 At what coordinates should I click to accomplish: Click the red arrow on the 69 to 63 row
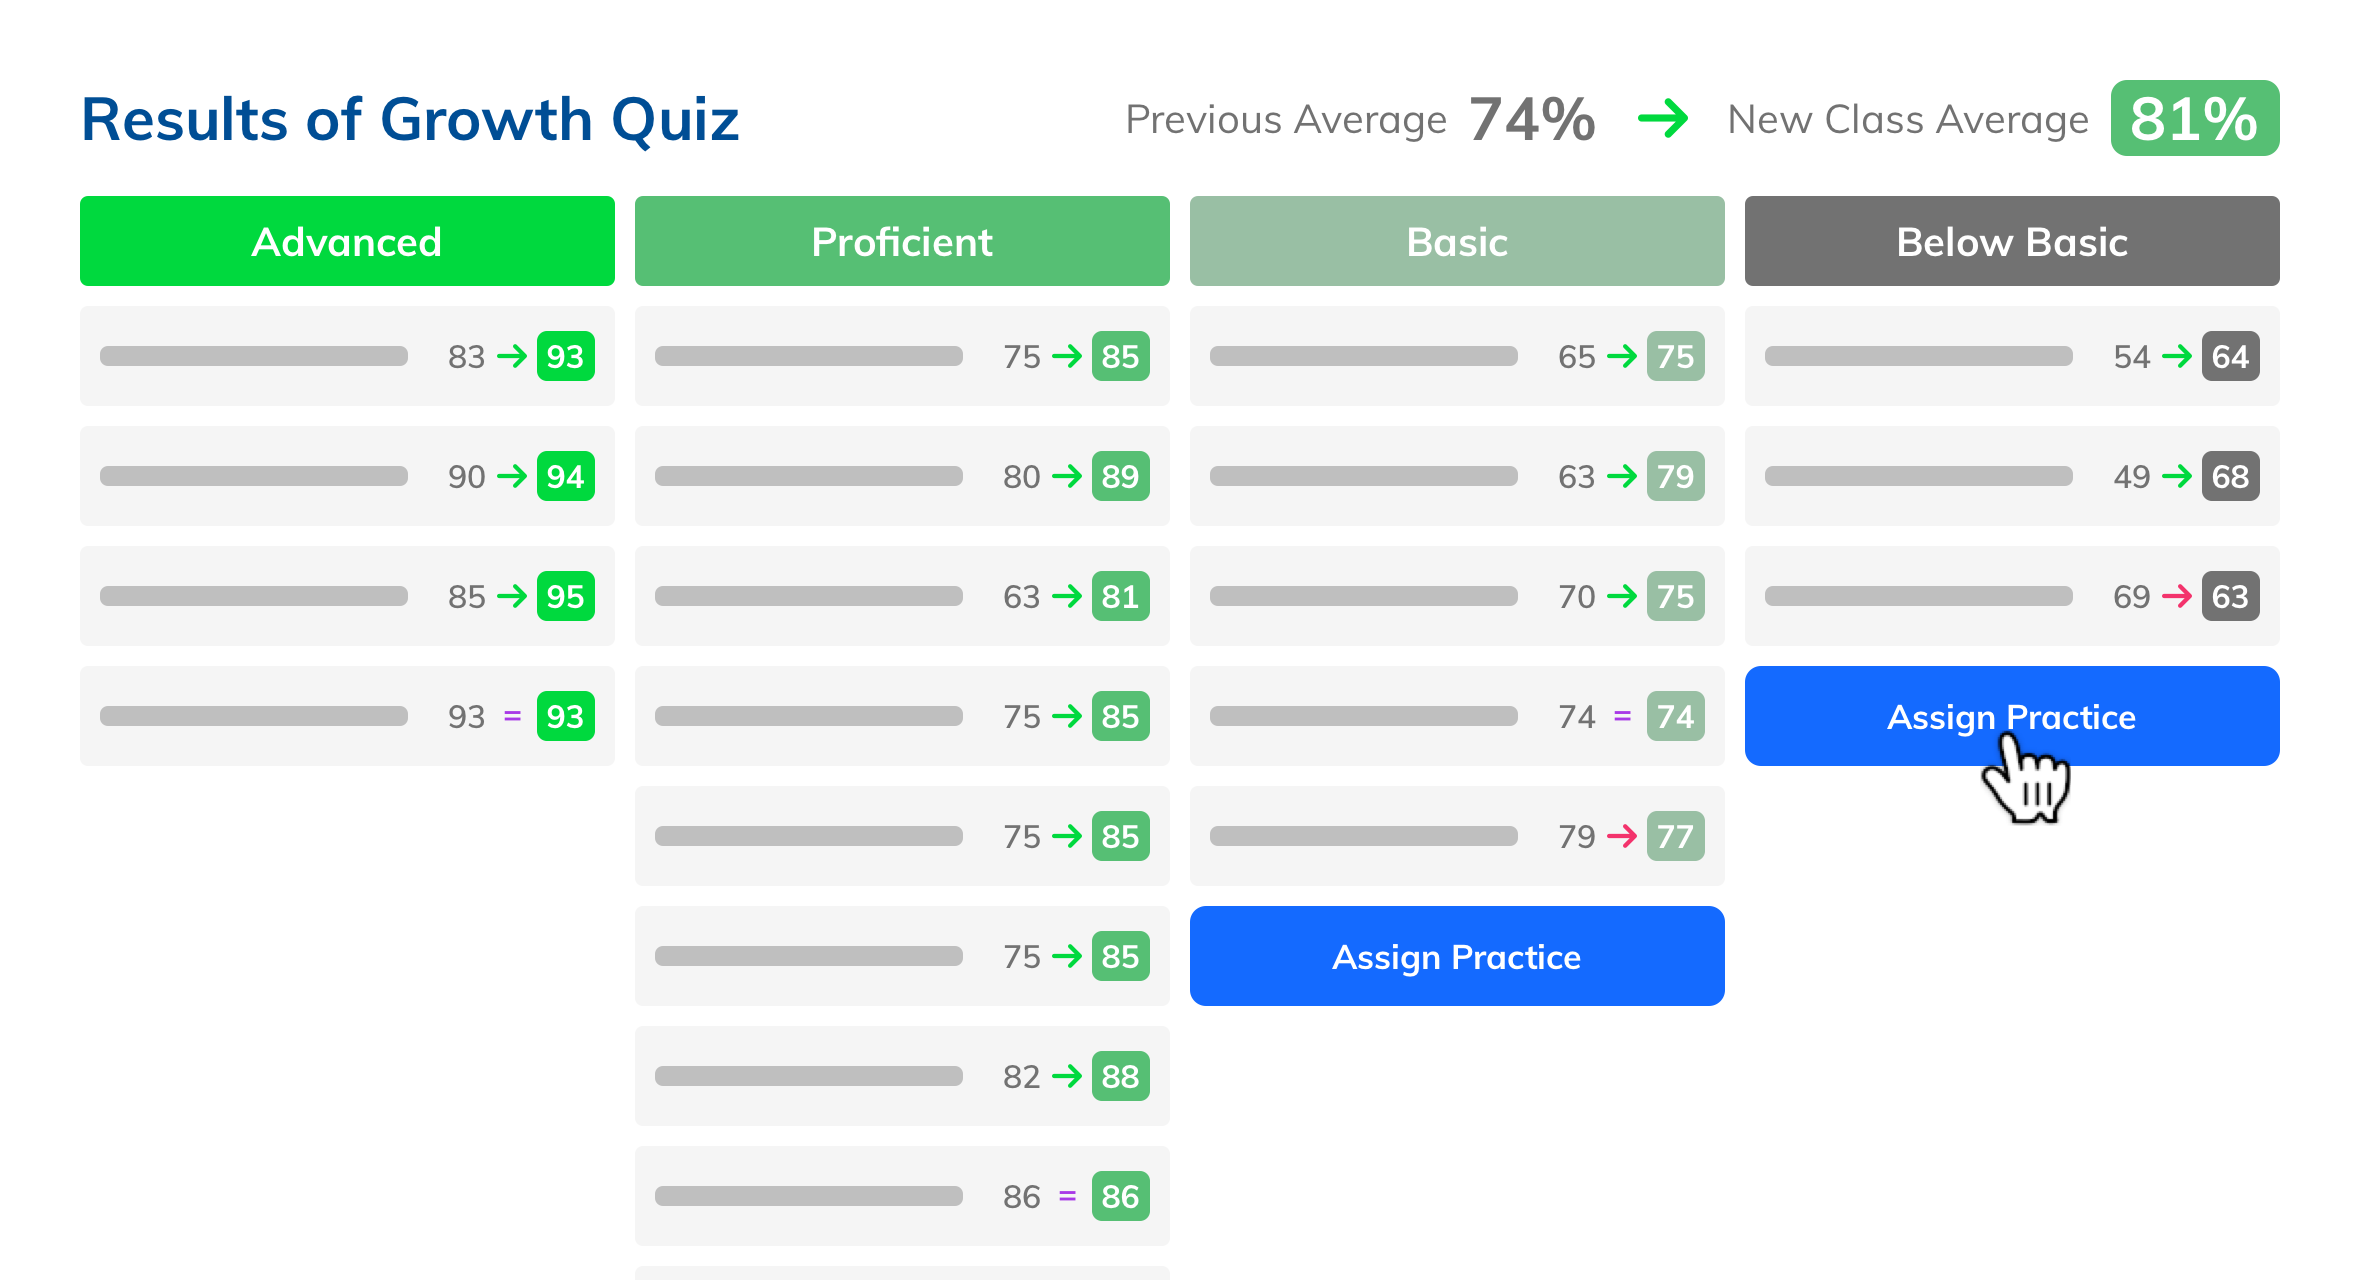pyautogui.click(x=2178, y=596)
